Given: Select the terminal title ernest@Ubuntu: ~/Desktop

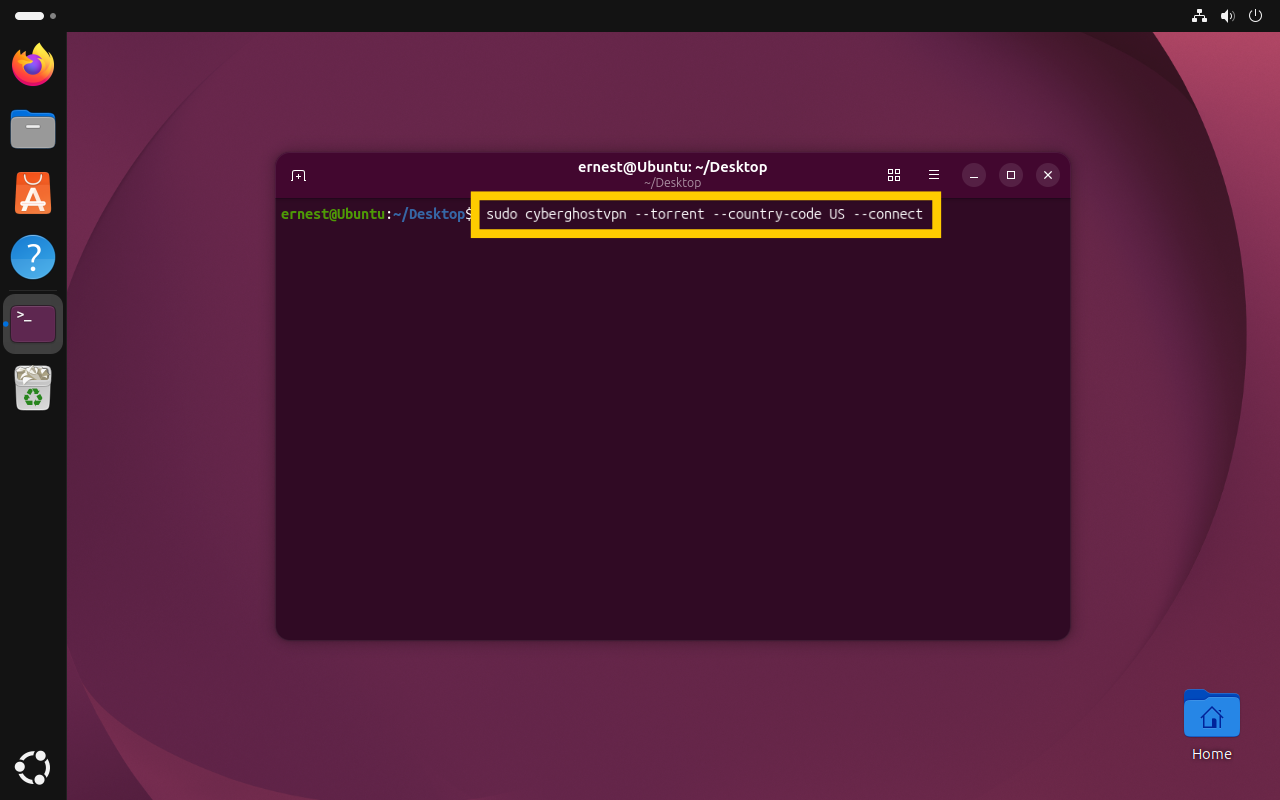Looking at the screenshot, I should (x=672, y=167).
